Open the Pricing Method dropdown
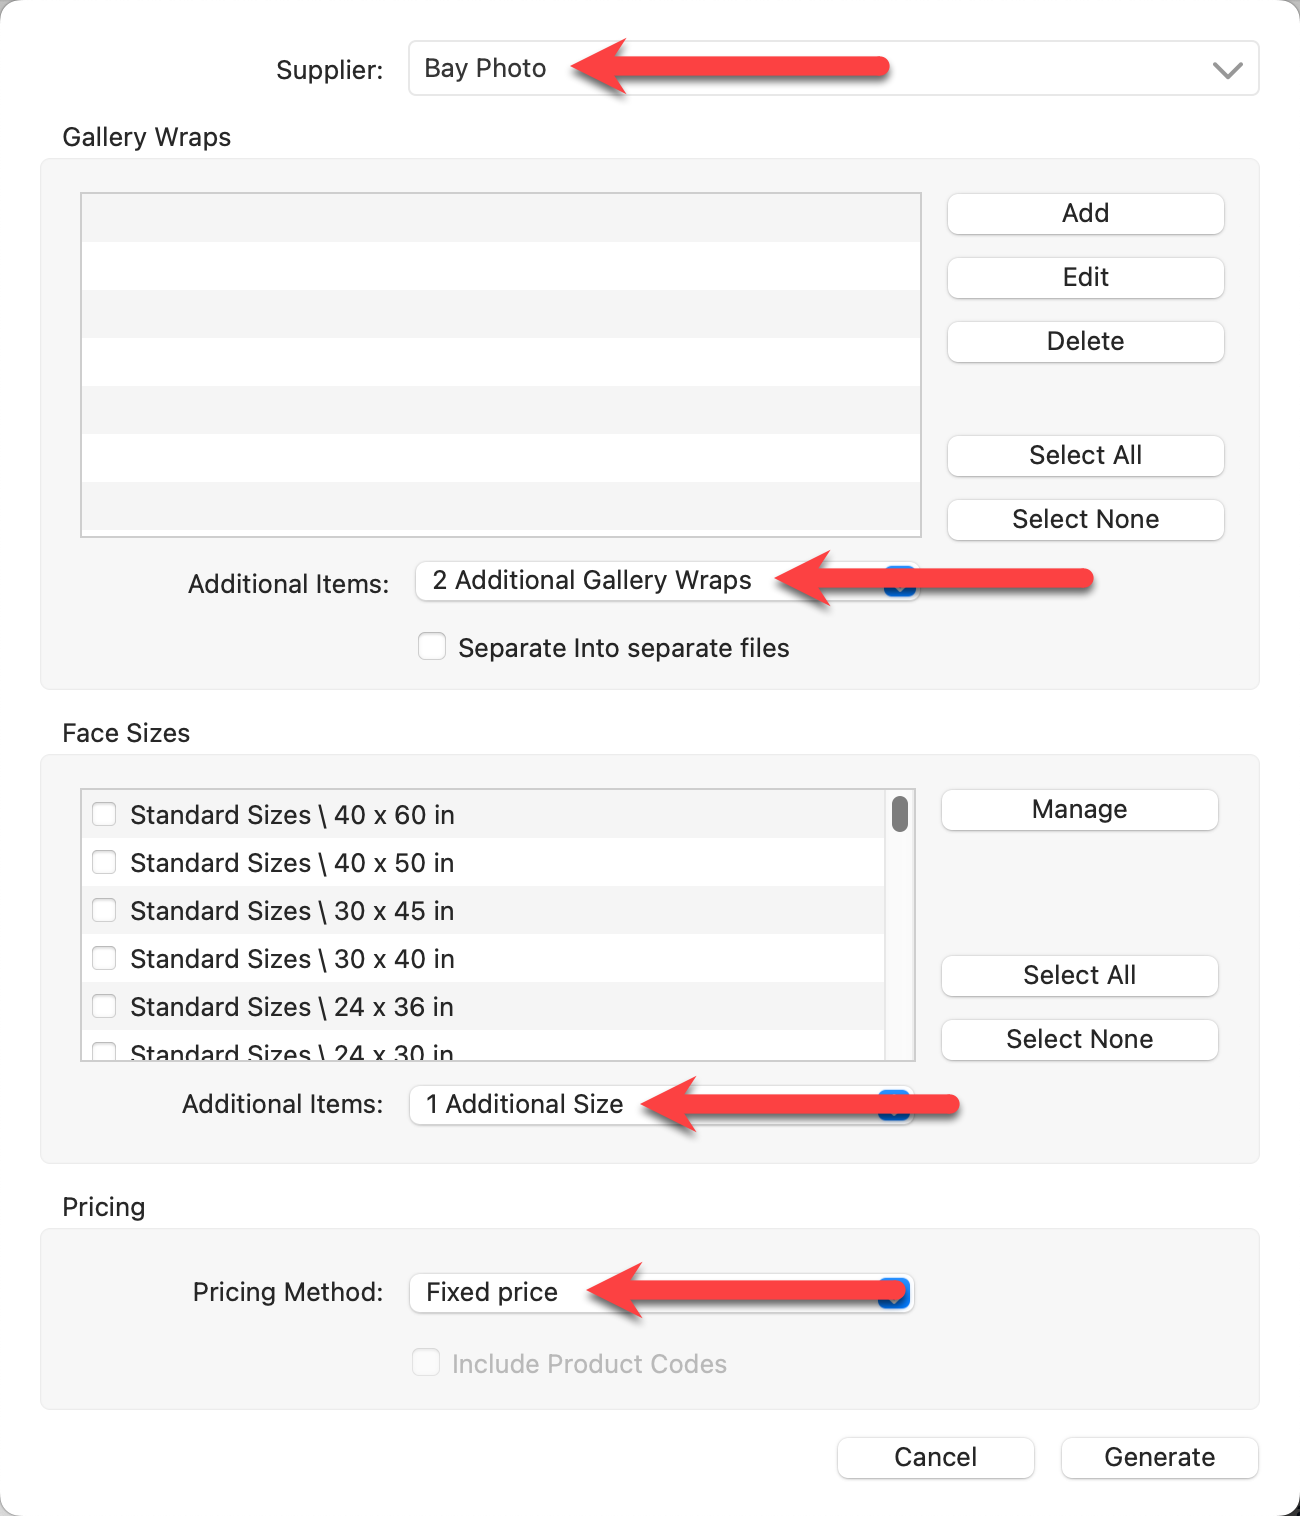Viewport: 1300px width, 1516px height. [x=894, y=1293]
